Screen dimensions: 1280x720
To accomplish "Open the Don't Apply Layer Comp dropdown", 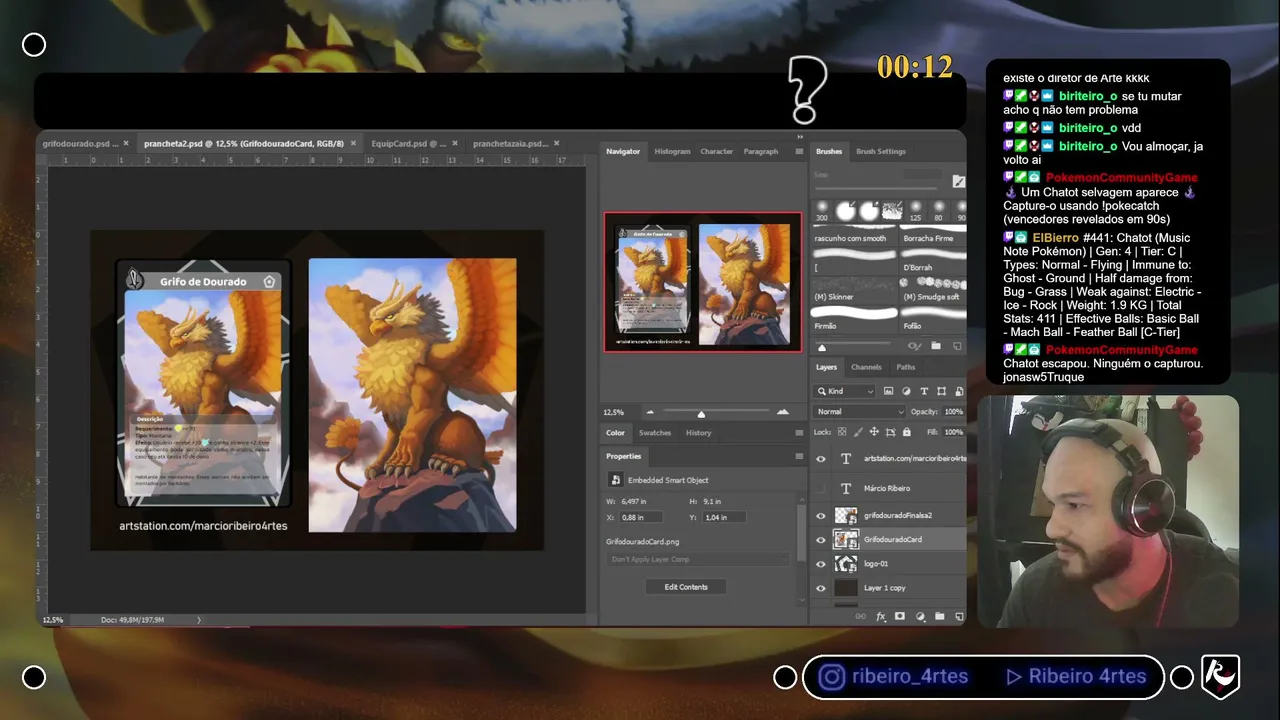I will [697, 559].
